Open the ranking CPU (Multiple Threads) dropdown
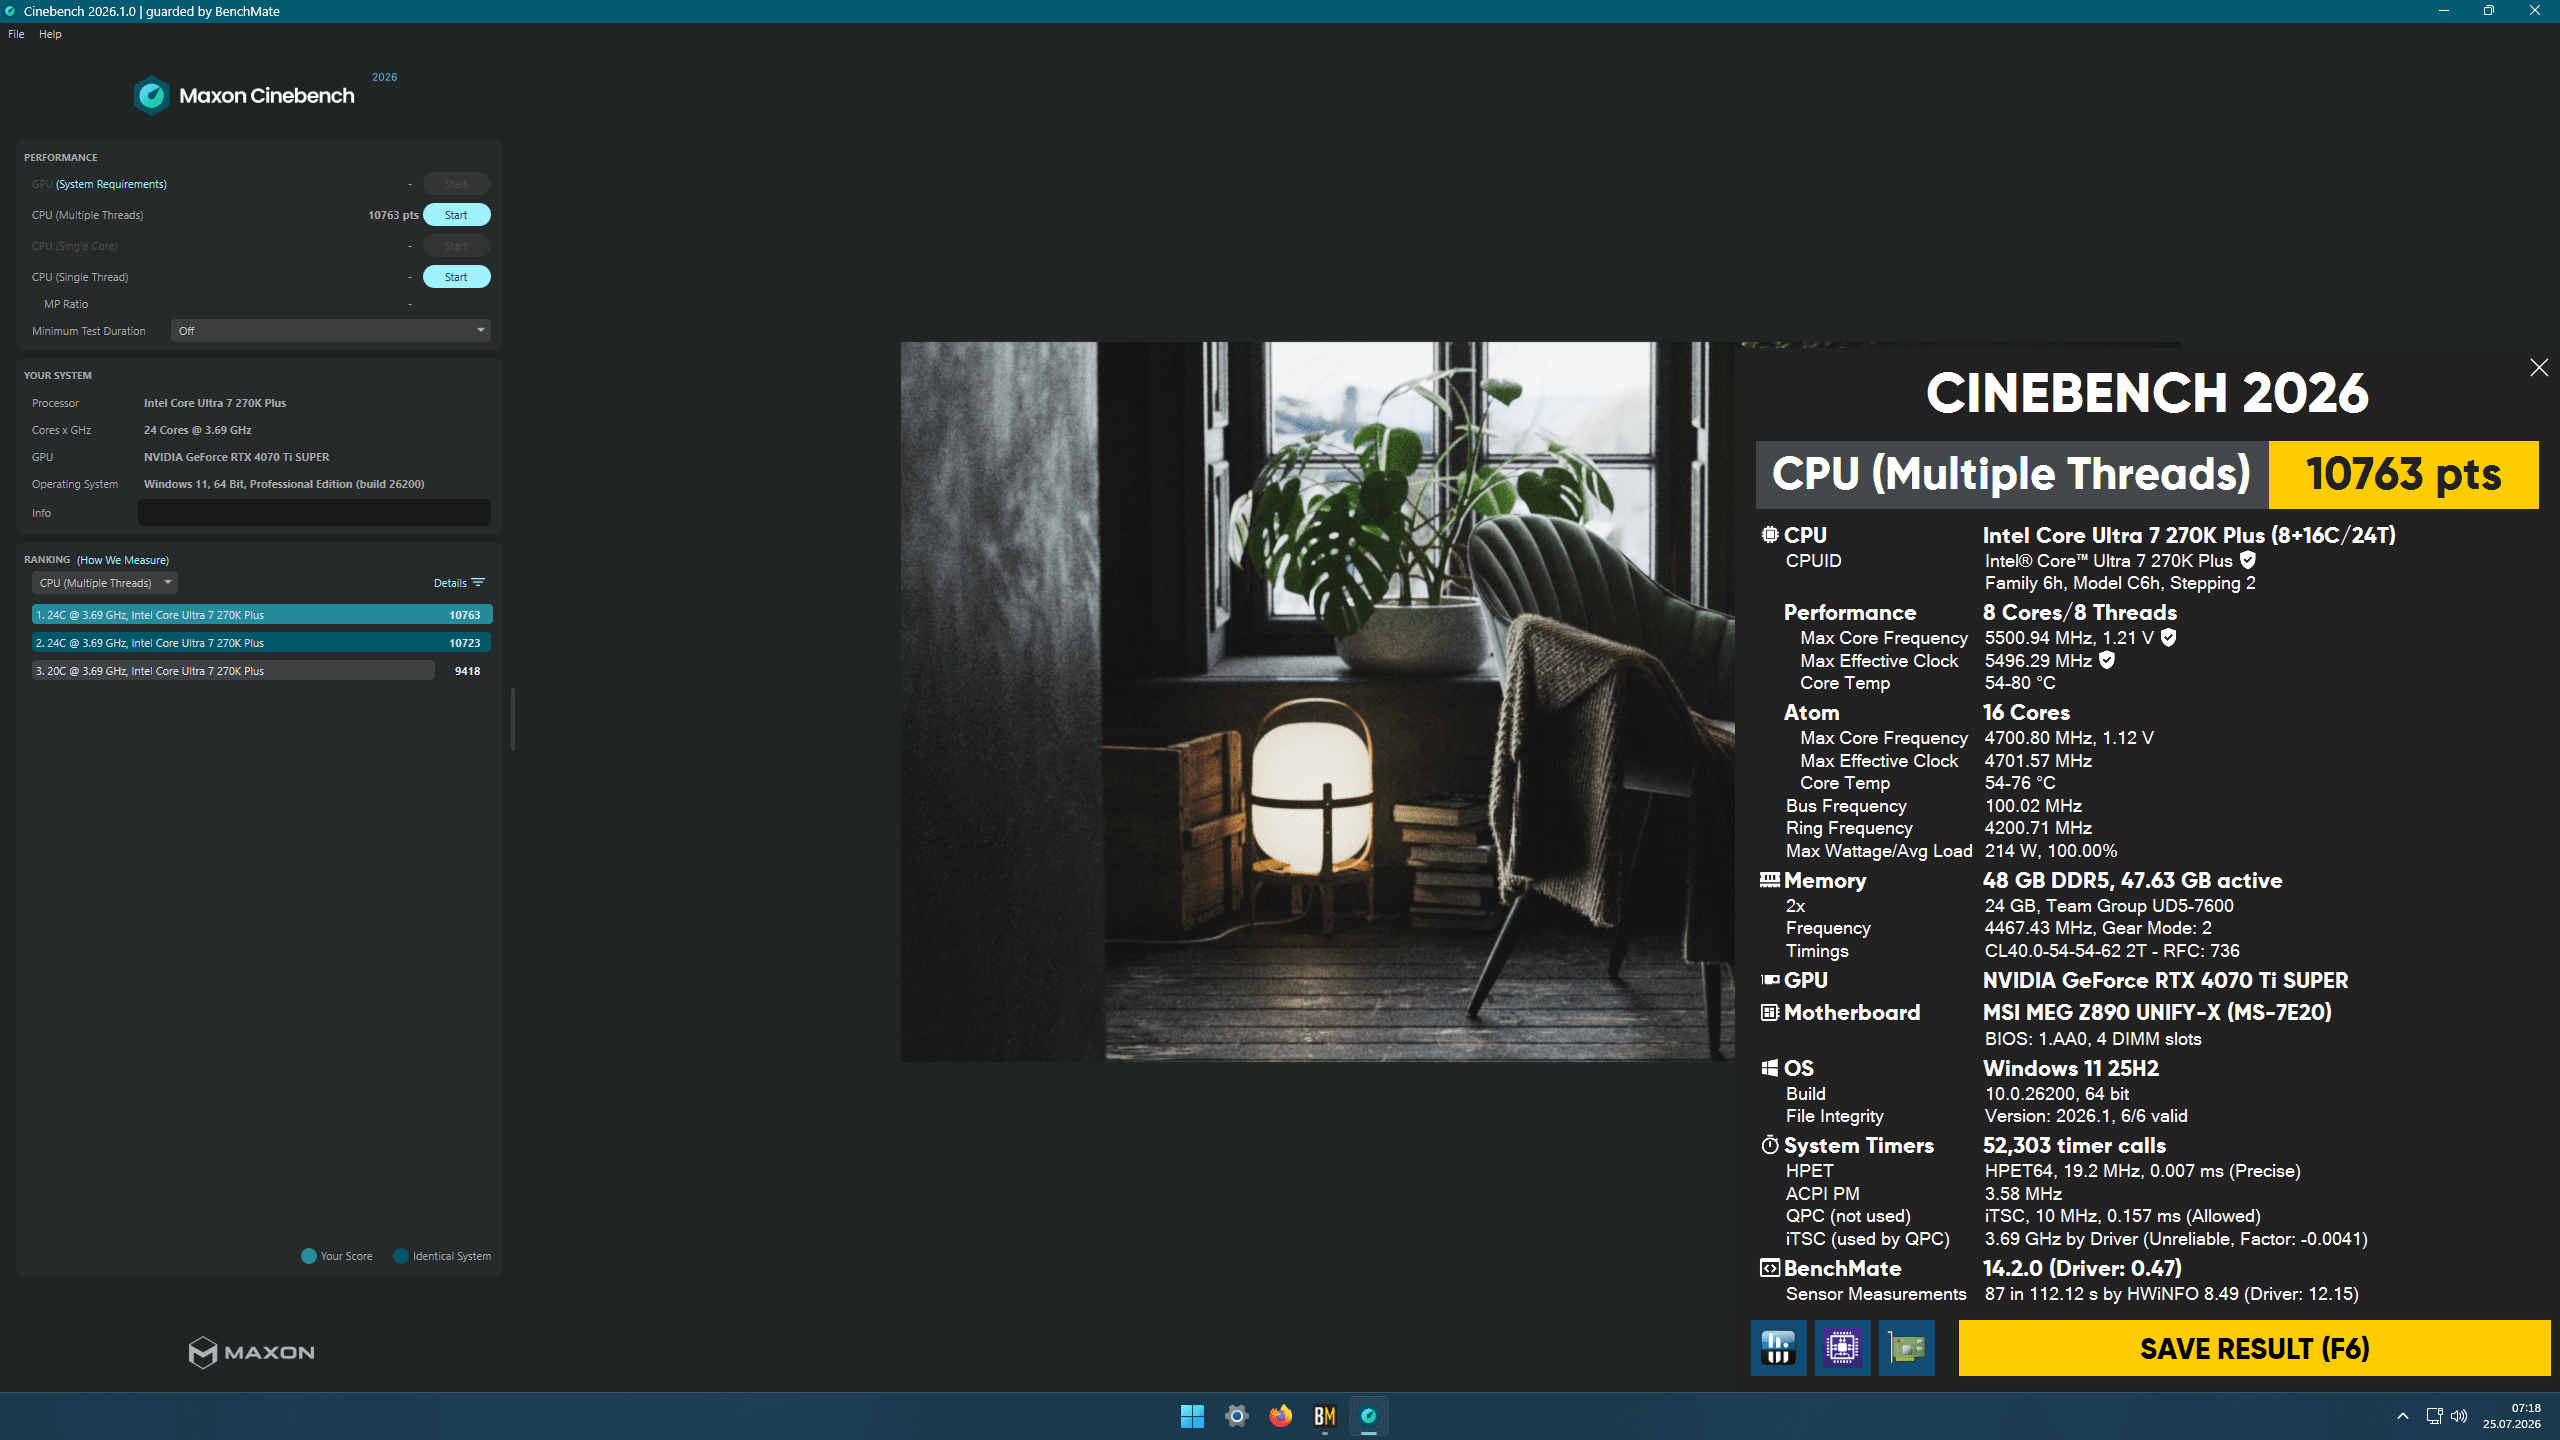Screen dimensions: 2560x1440 coord(105,583)
